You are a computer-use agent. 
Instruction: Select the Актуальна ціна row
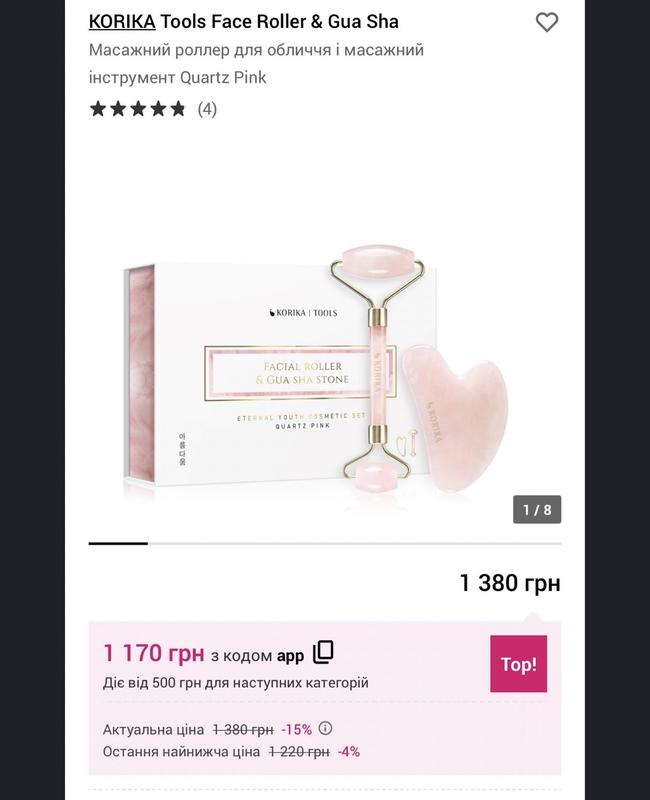pos(217,729)
